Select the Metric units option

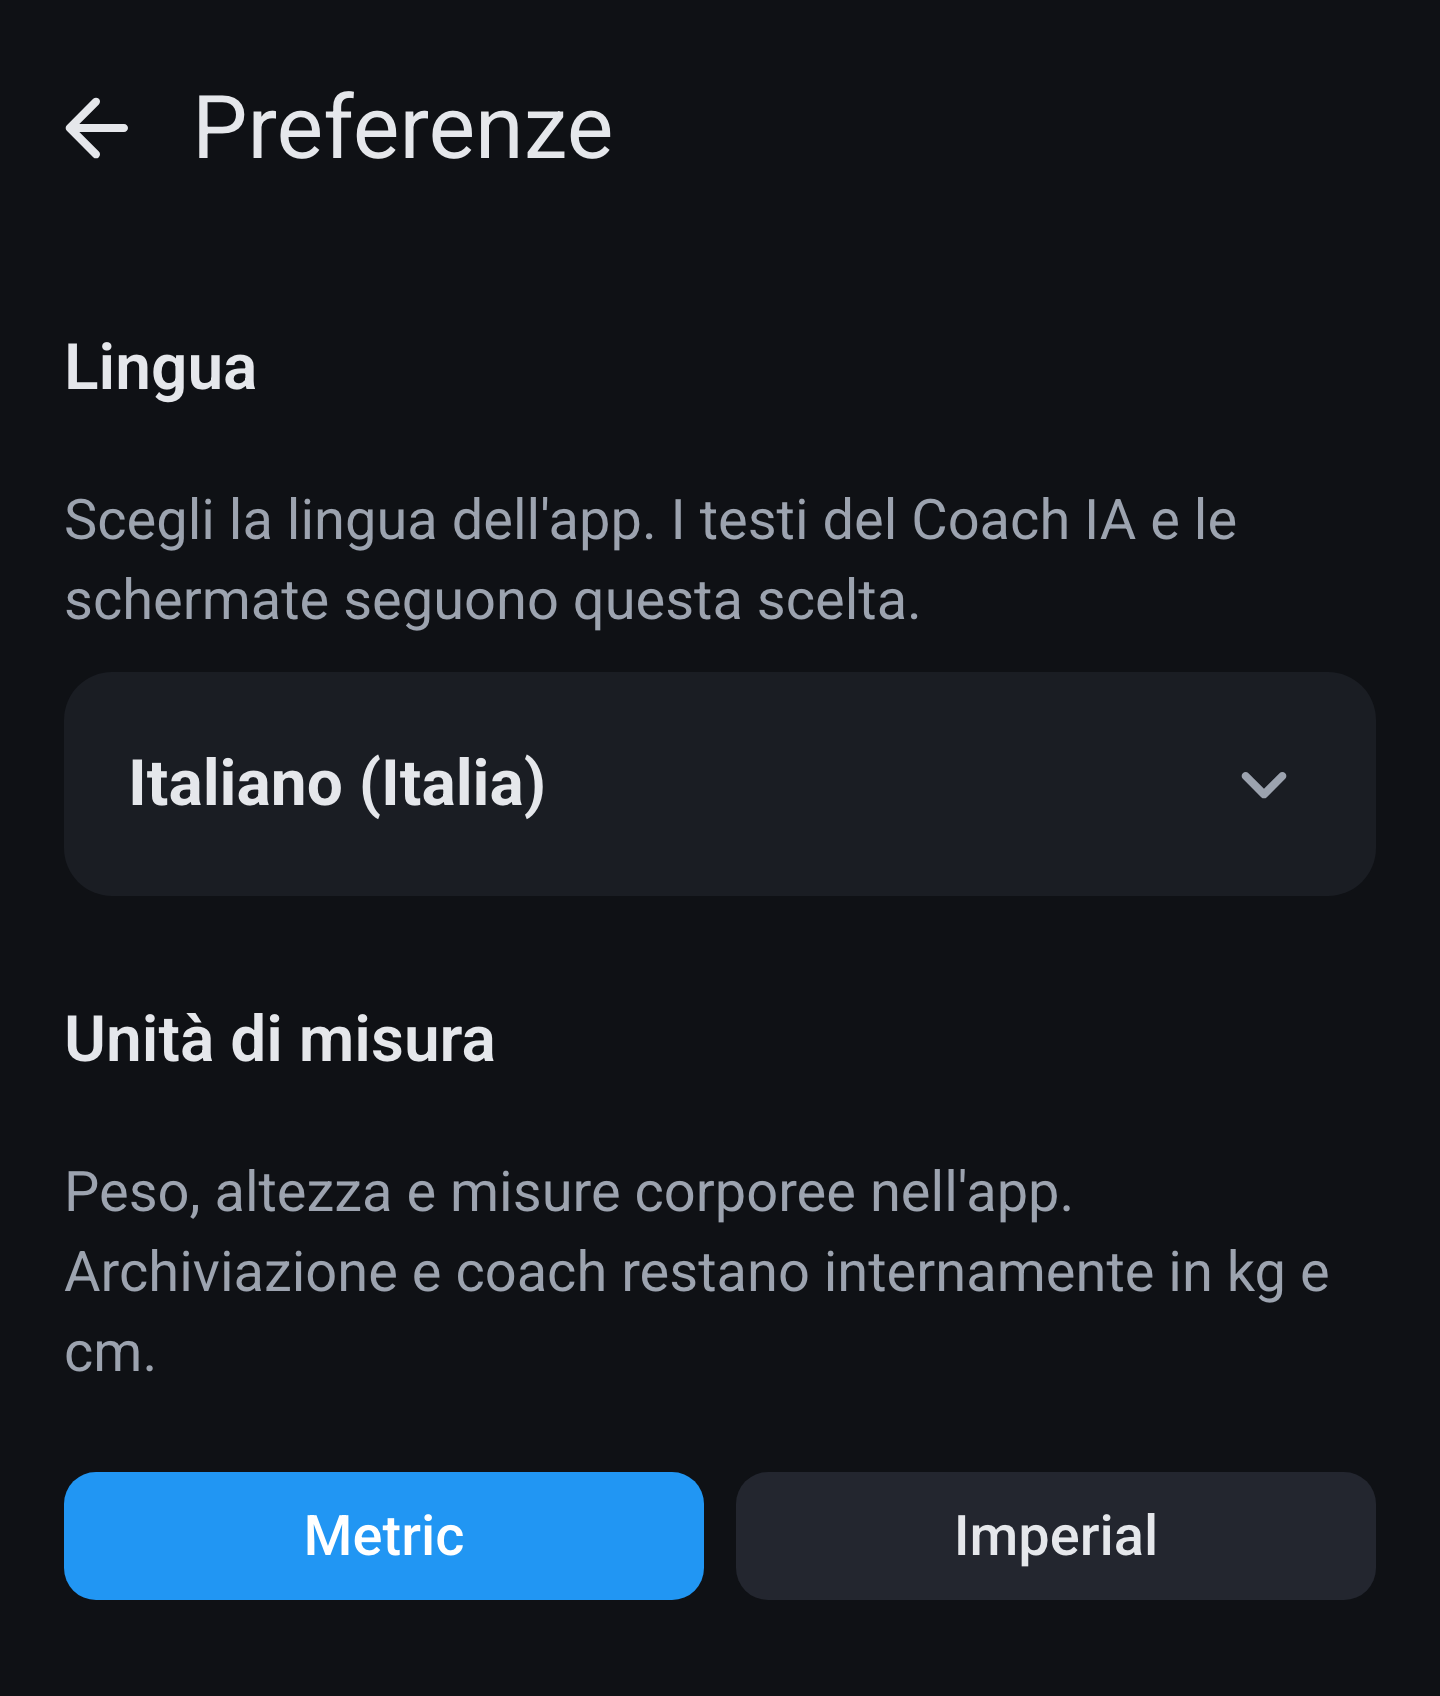coord(384,1535)
